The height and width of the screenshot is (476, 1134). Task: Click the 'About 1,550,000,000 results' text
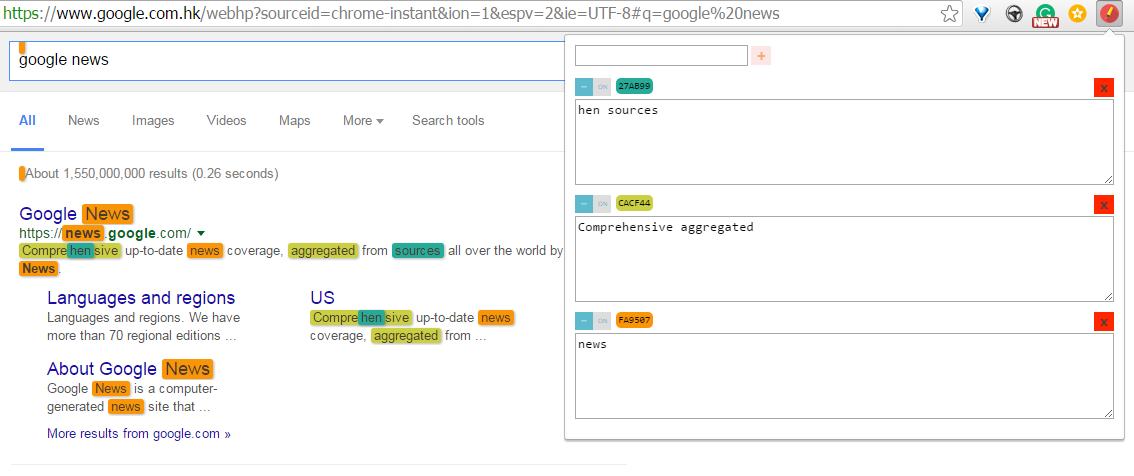[150, 174]
